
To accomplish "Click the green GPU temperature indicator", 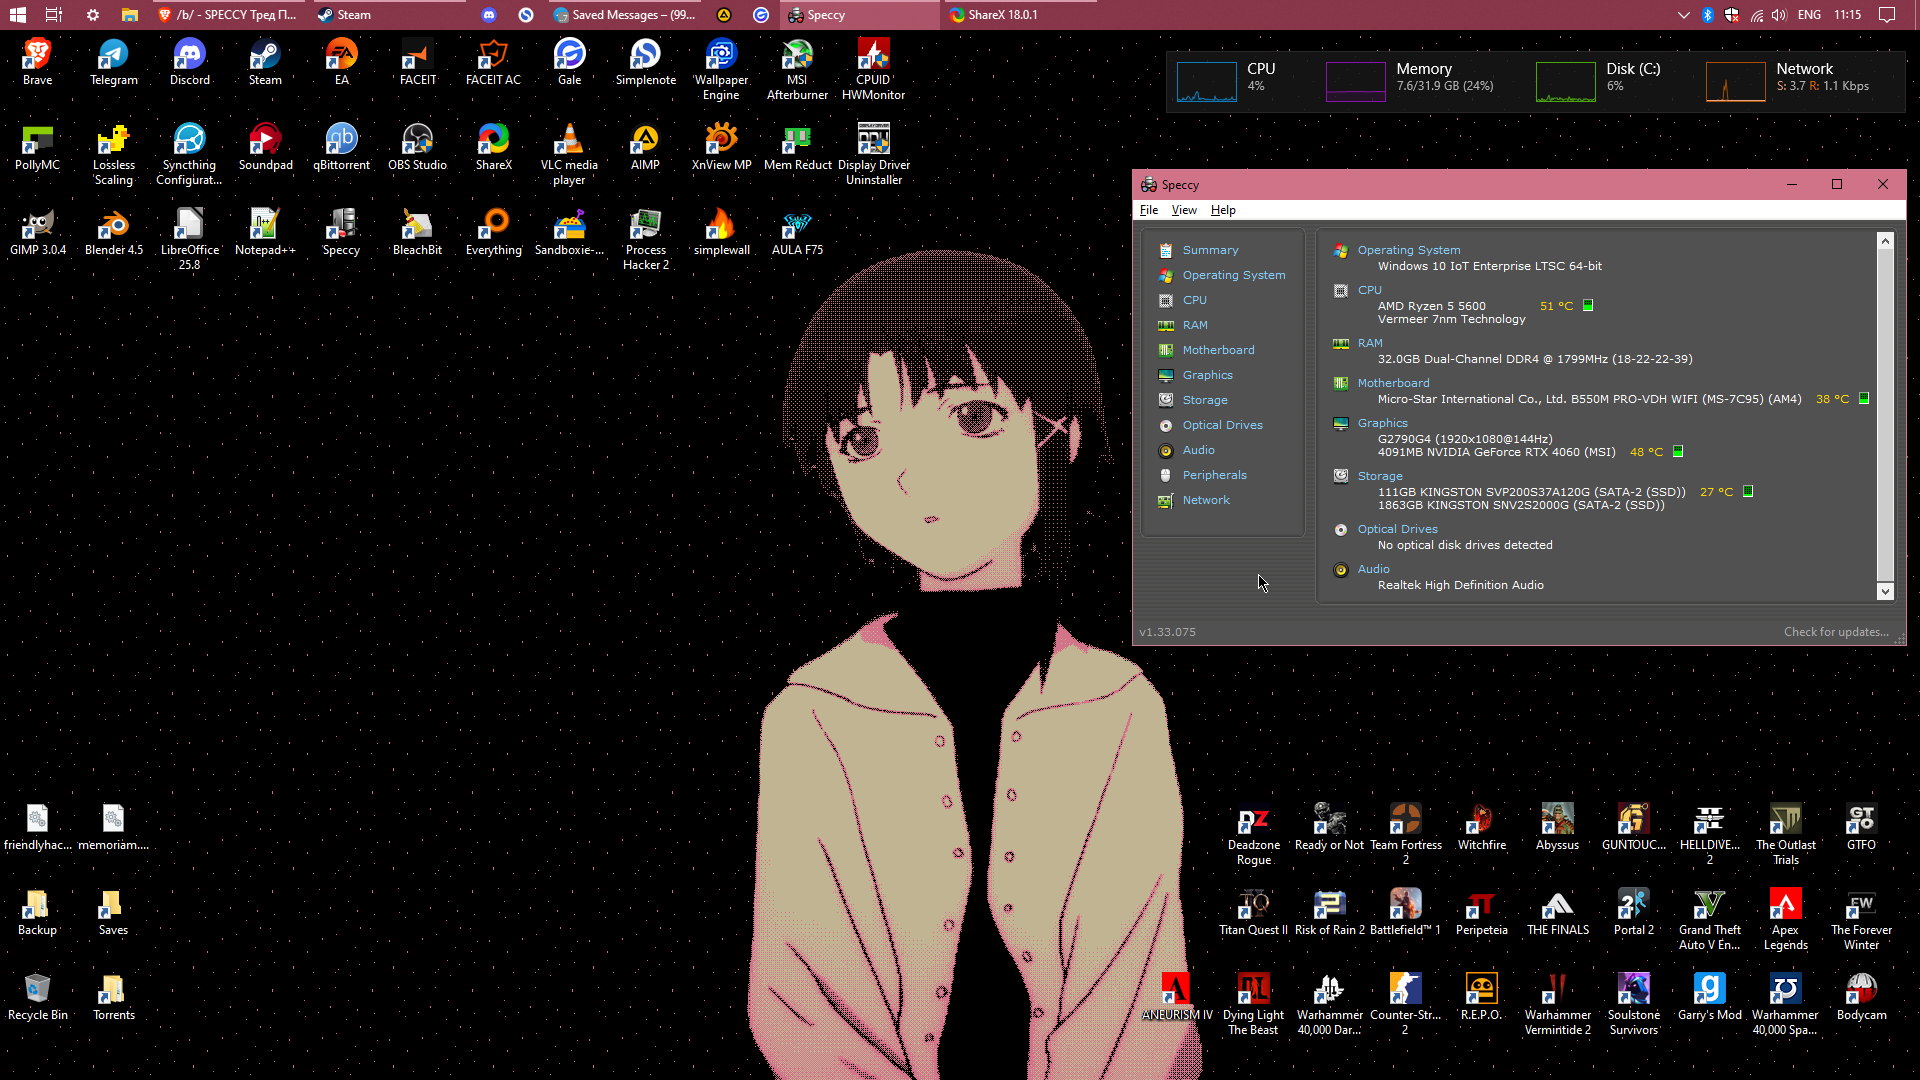I will tap(1678, 452).
